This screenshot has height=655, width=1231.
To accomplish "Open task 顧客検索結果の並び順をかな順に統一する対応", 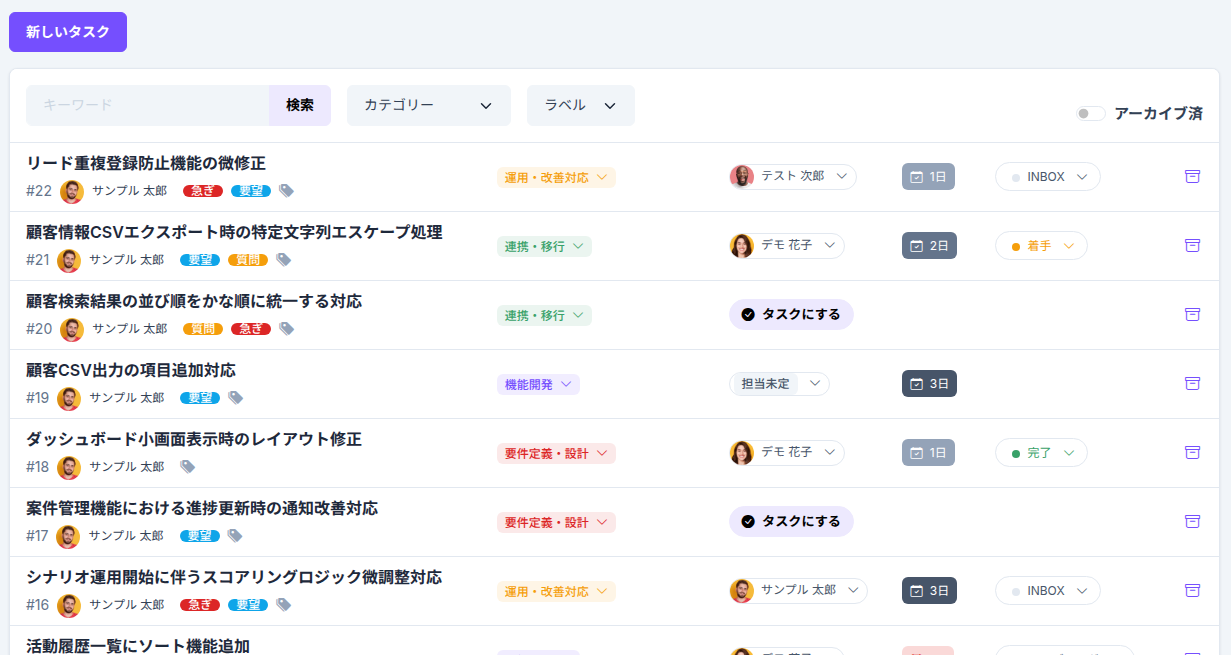I will tap(194, 301).
